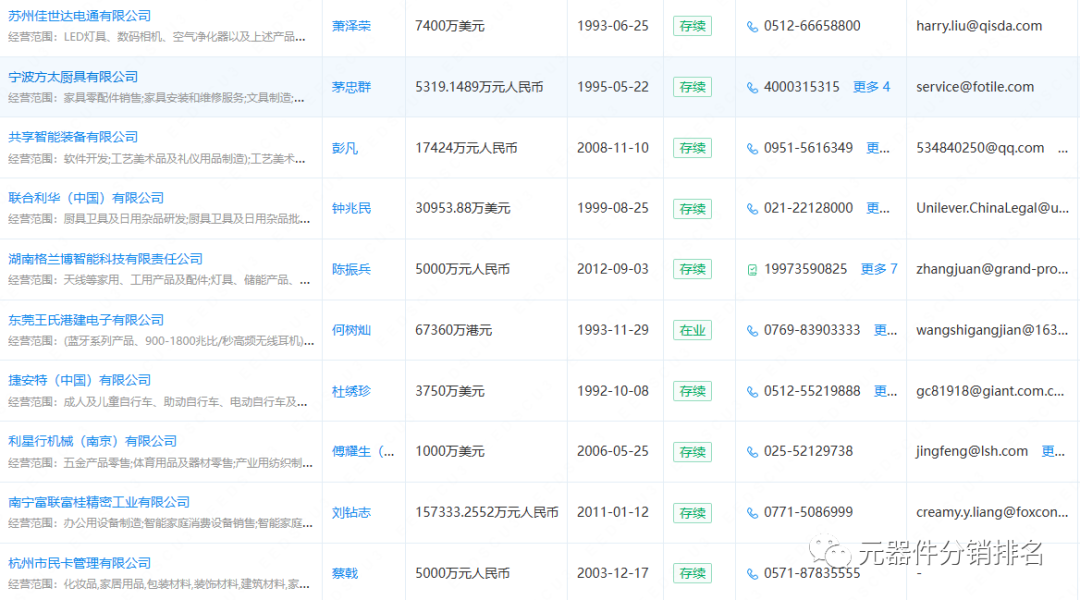Select founding date 1993-06-25

(613, 26)
